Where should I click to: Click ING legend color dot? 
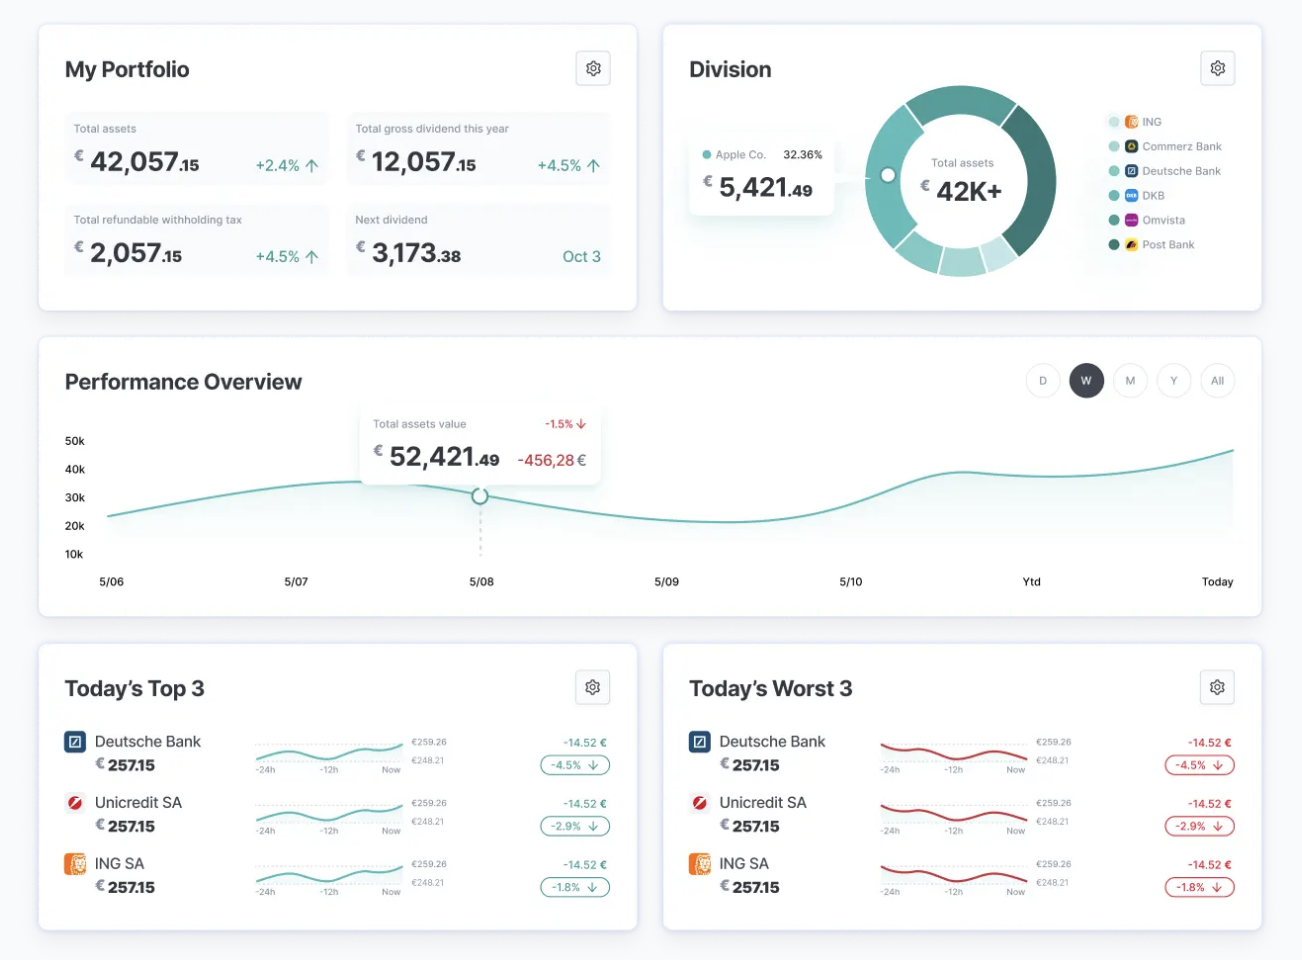coord(1114,122)
